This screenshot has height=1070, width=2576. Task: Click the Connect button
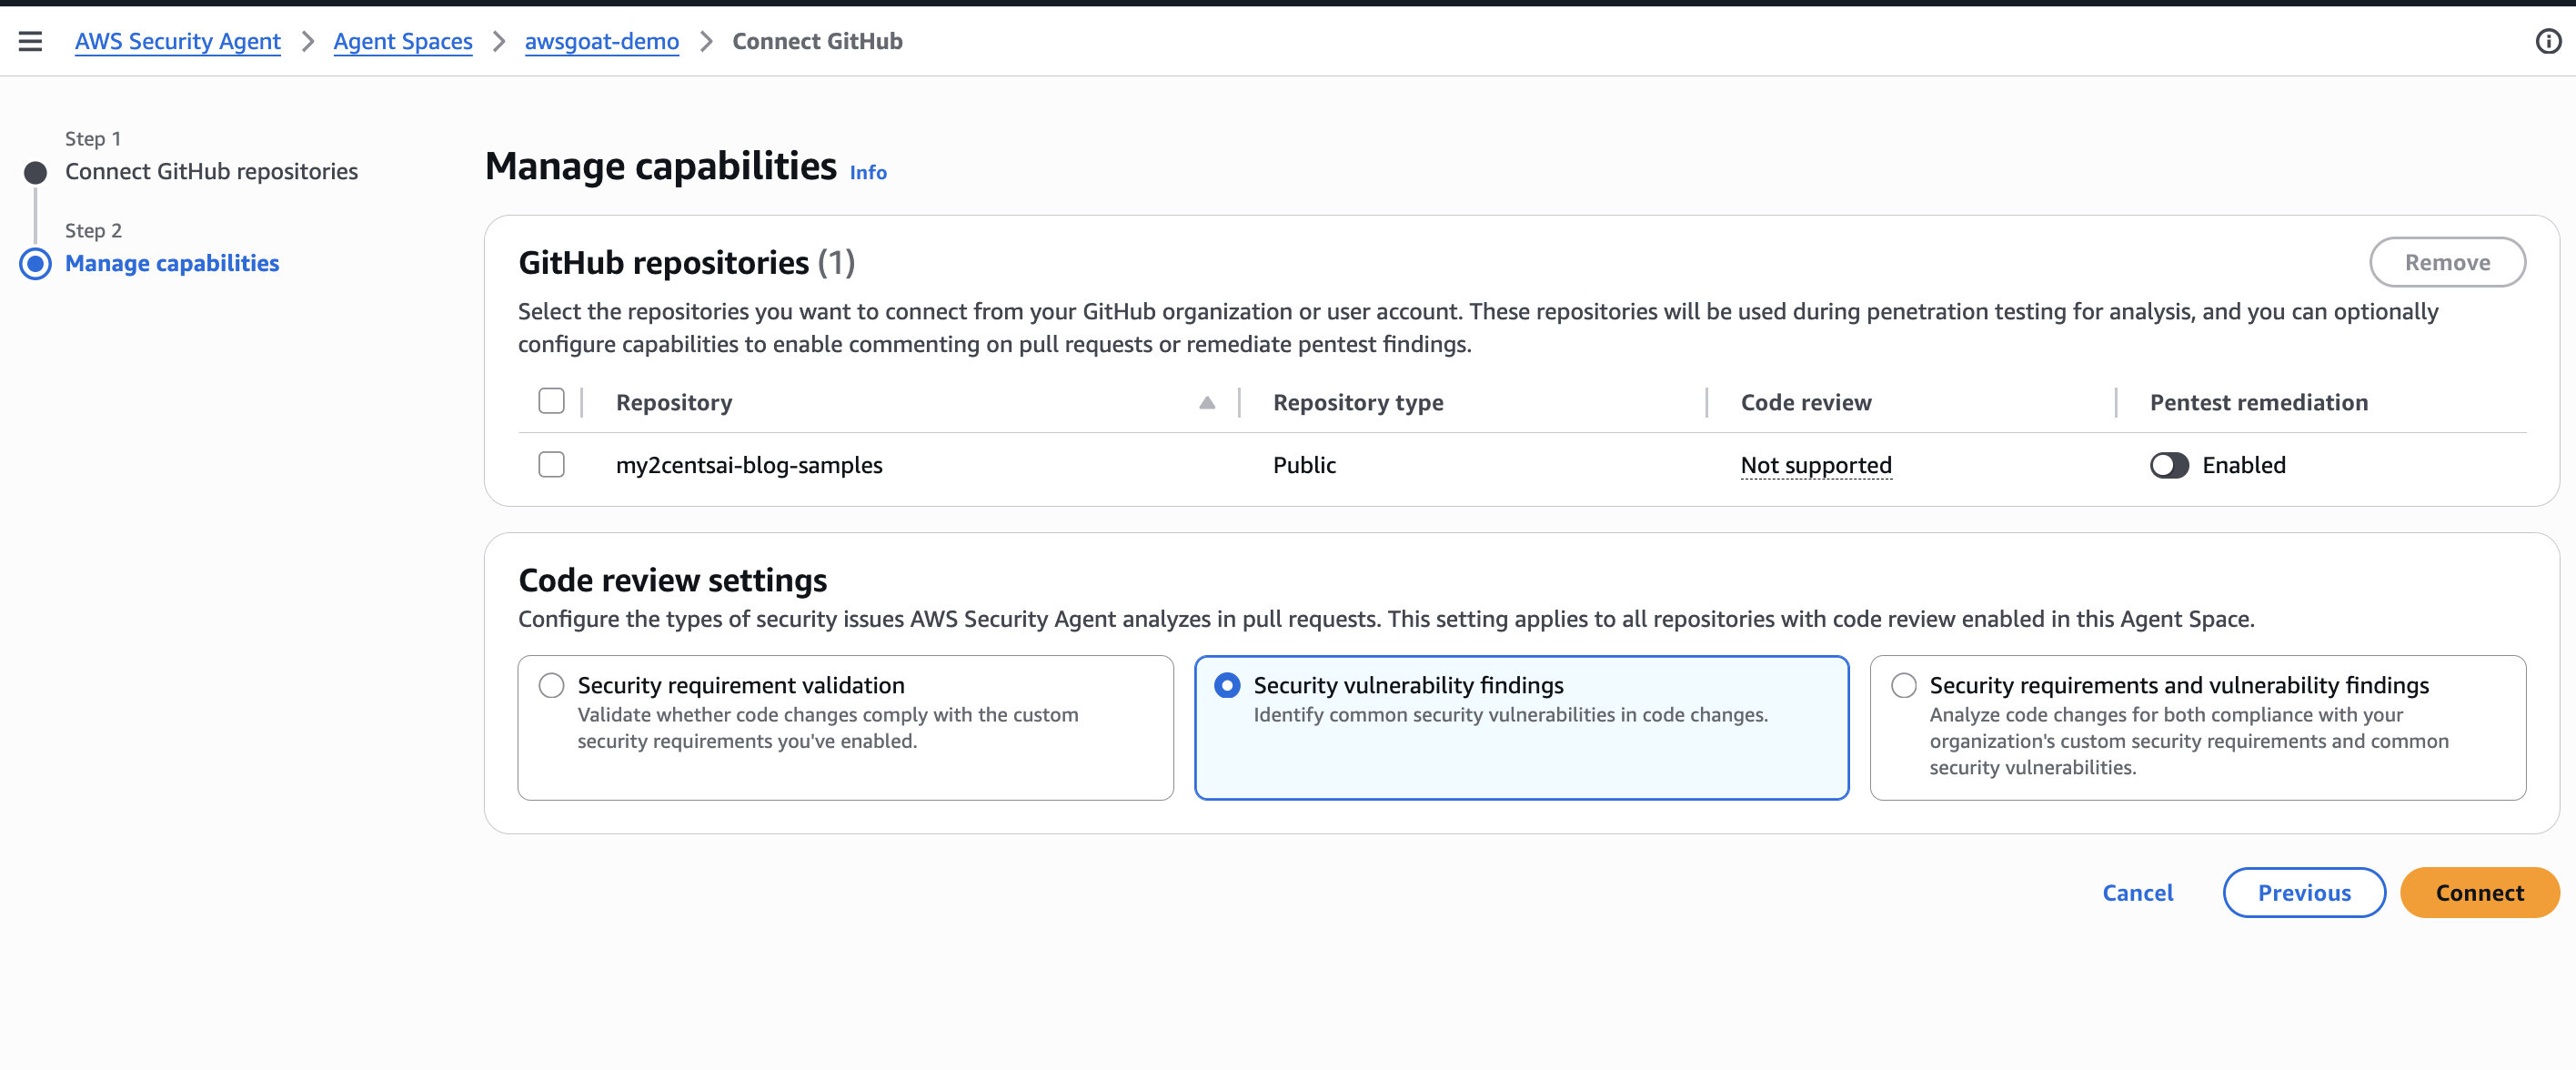[x=2479, y=892]
